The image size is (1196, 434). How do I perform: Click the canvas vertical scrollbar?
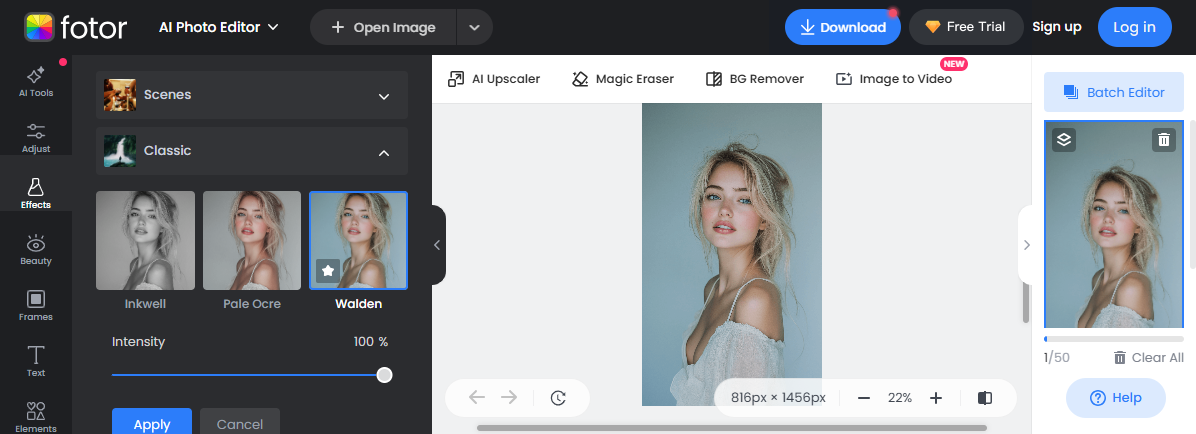click(x=1026, y=304)
